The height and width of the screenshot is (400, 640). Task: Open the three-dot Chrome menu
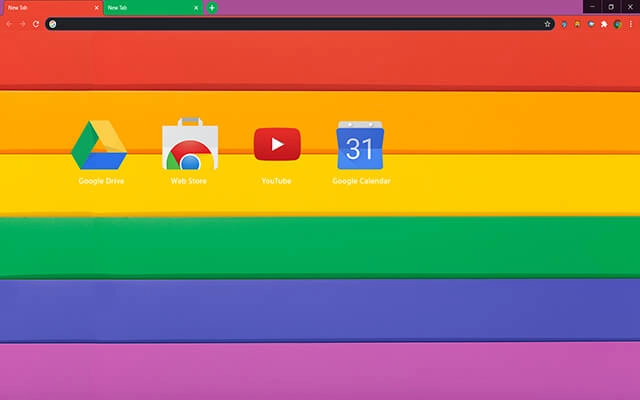631,24
